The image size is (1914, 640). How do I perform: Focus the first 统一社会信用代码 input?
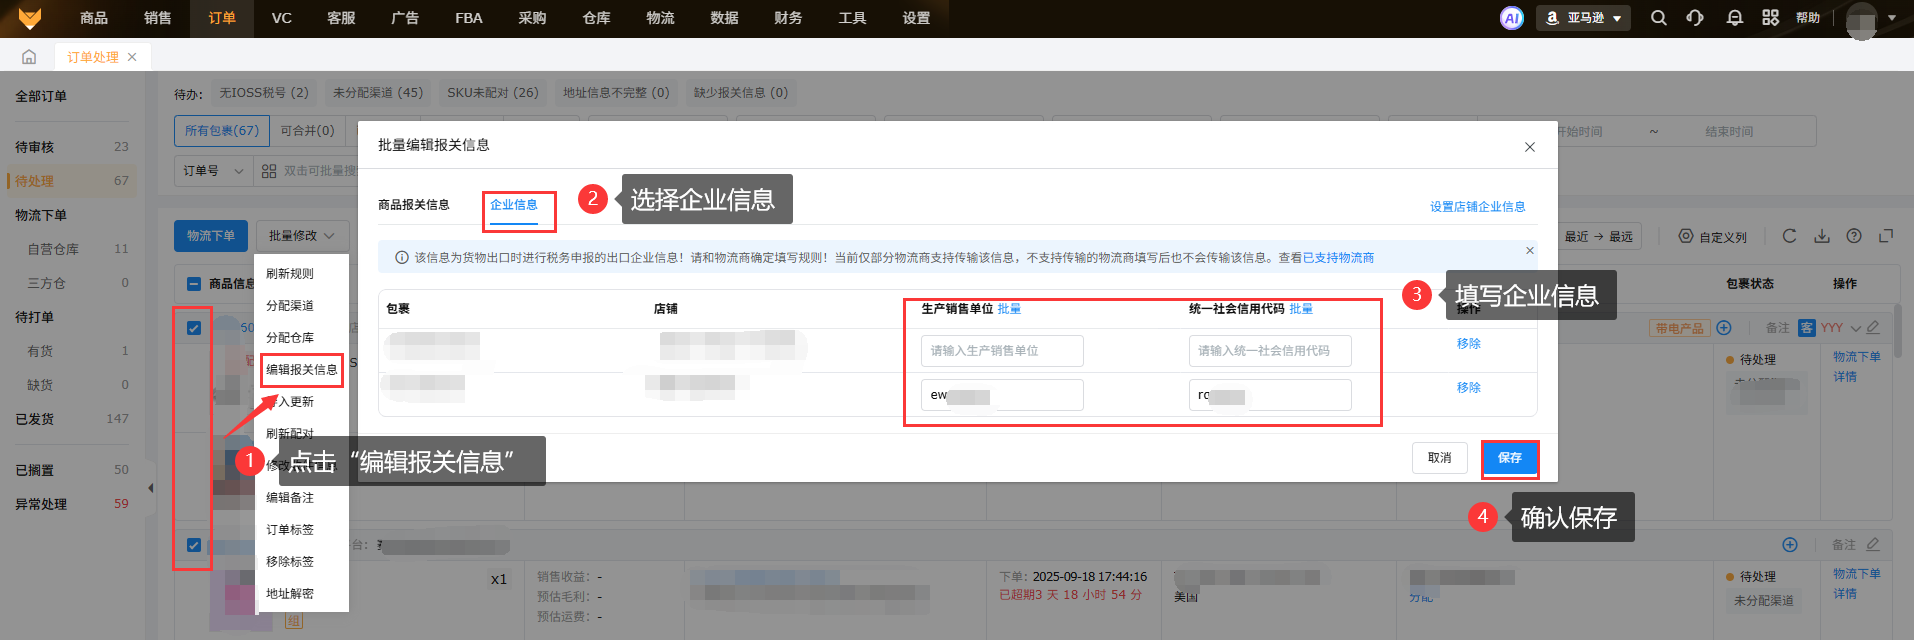(x=1270, y=351)
